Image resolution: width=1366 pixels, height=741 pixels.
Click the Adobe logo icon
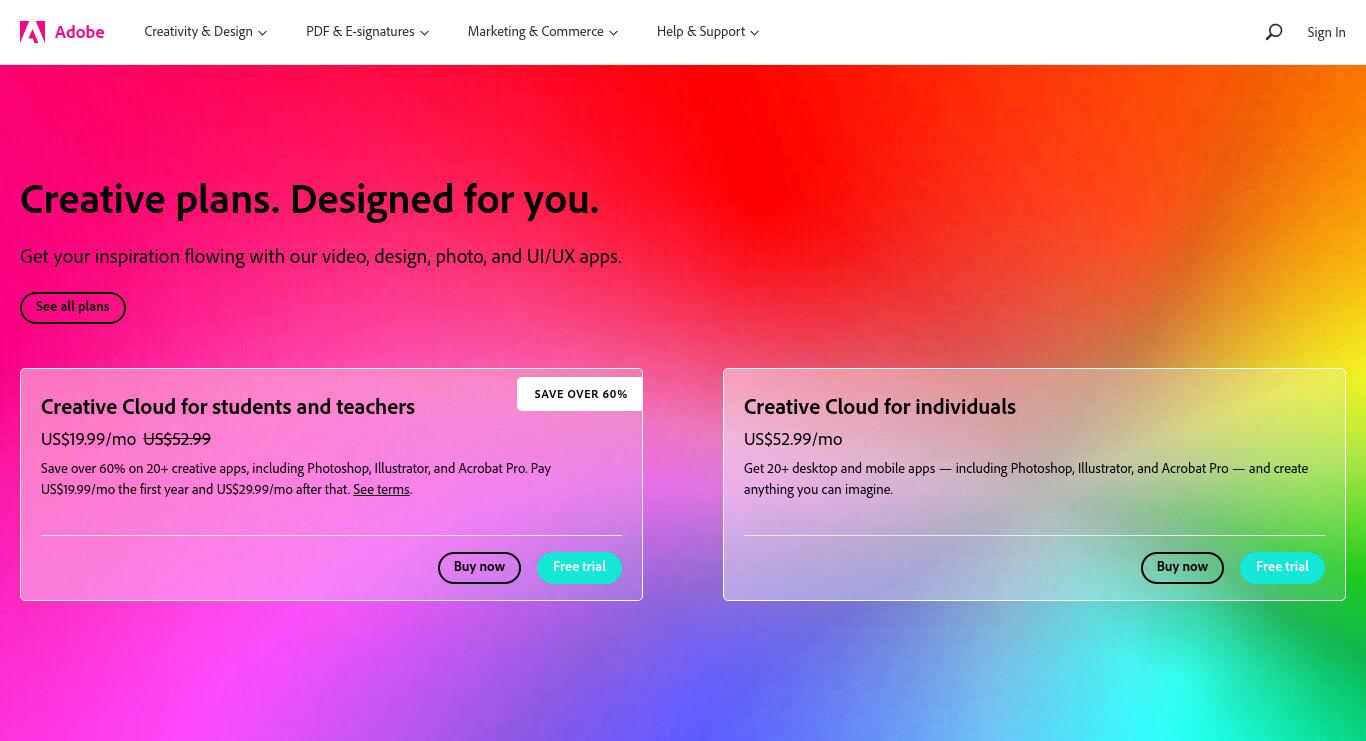(32, 32)
